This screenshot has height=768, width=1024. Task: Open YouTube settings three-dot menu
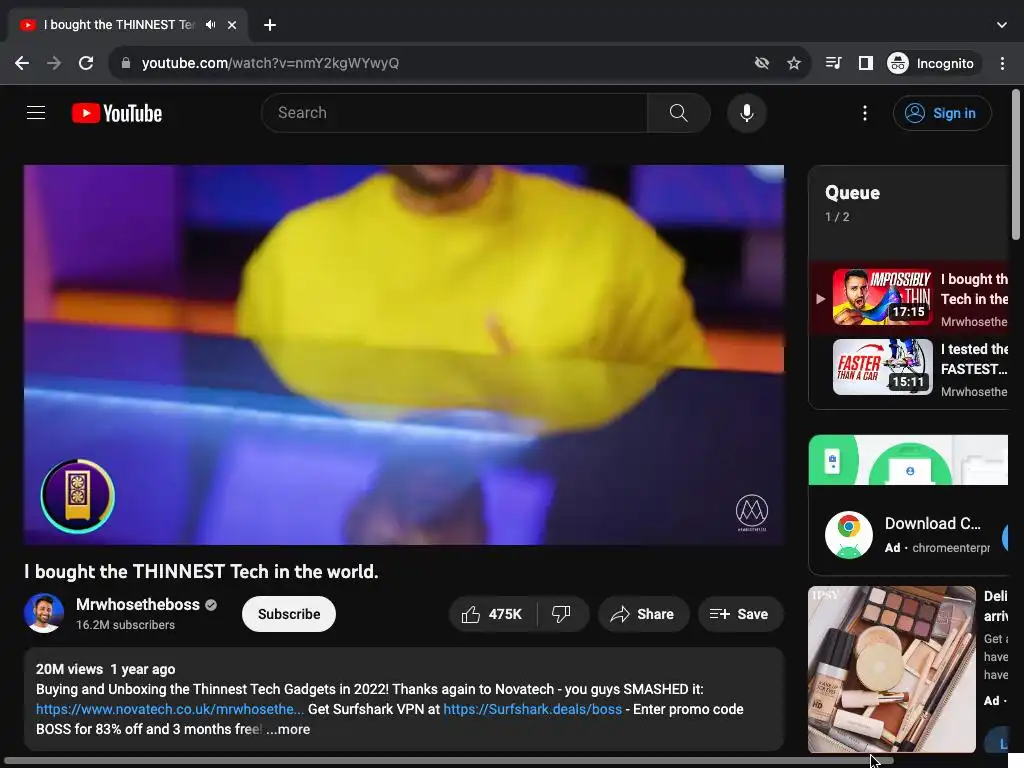(x=865, y=113)
